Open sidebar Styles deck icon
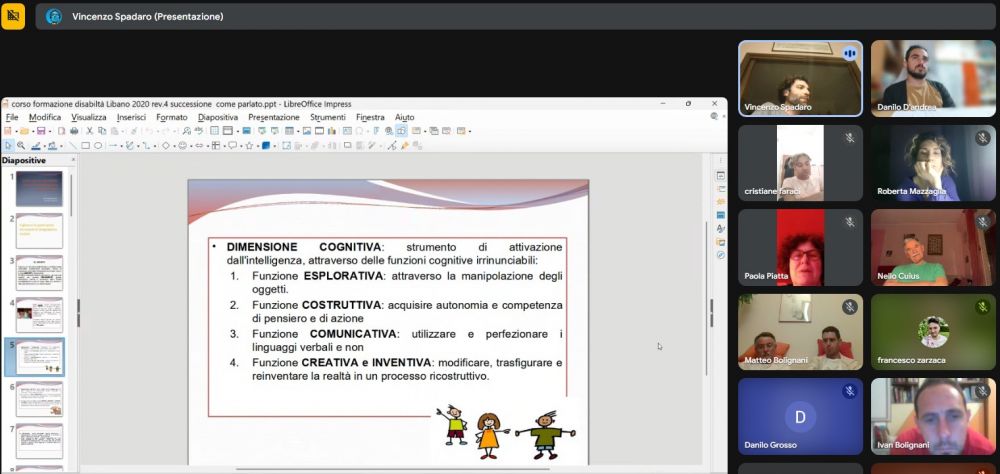Screen dimensions: 1000x474 click(721, 228)
